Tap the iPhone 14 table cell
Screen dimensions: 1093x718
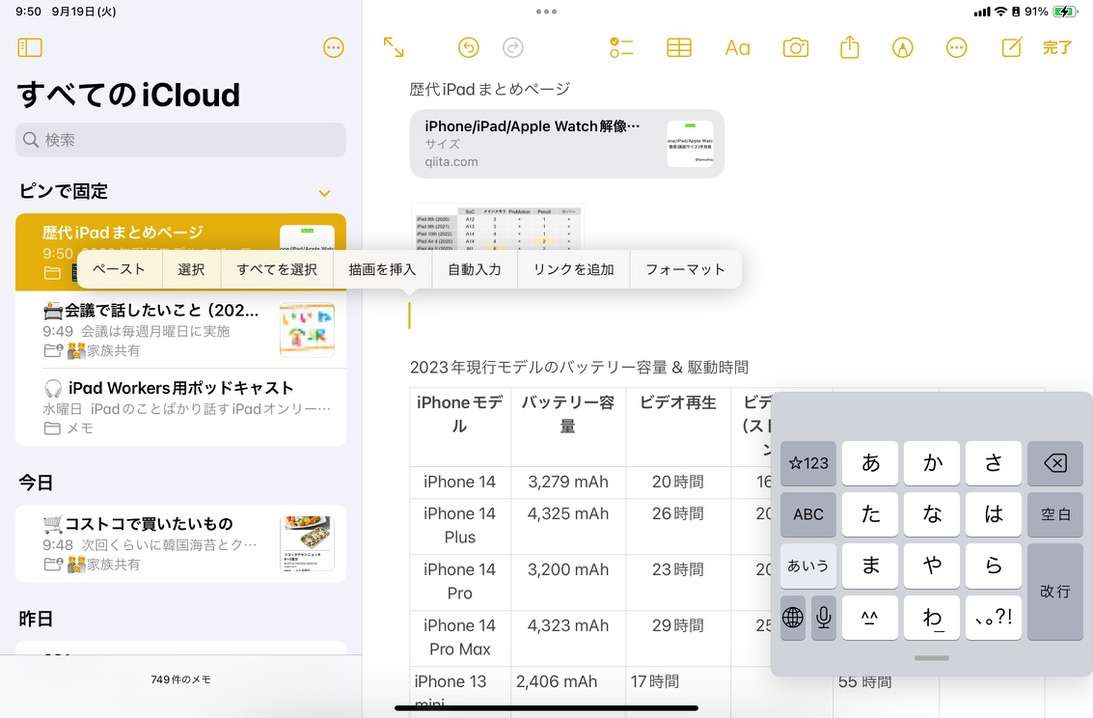click(459, 482)
